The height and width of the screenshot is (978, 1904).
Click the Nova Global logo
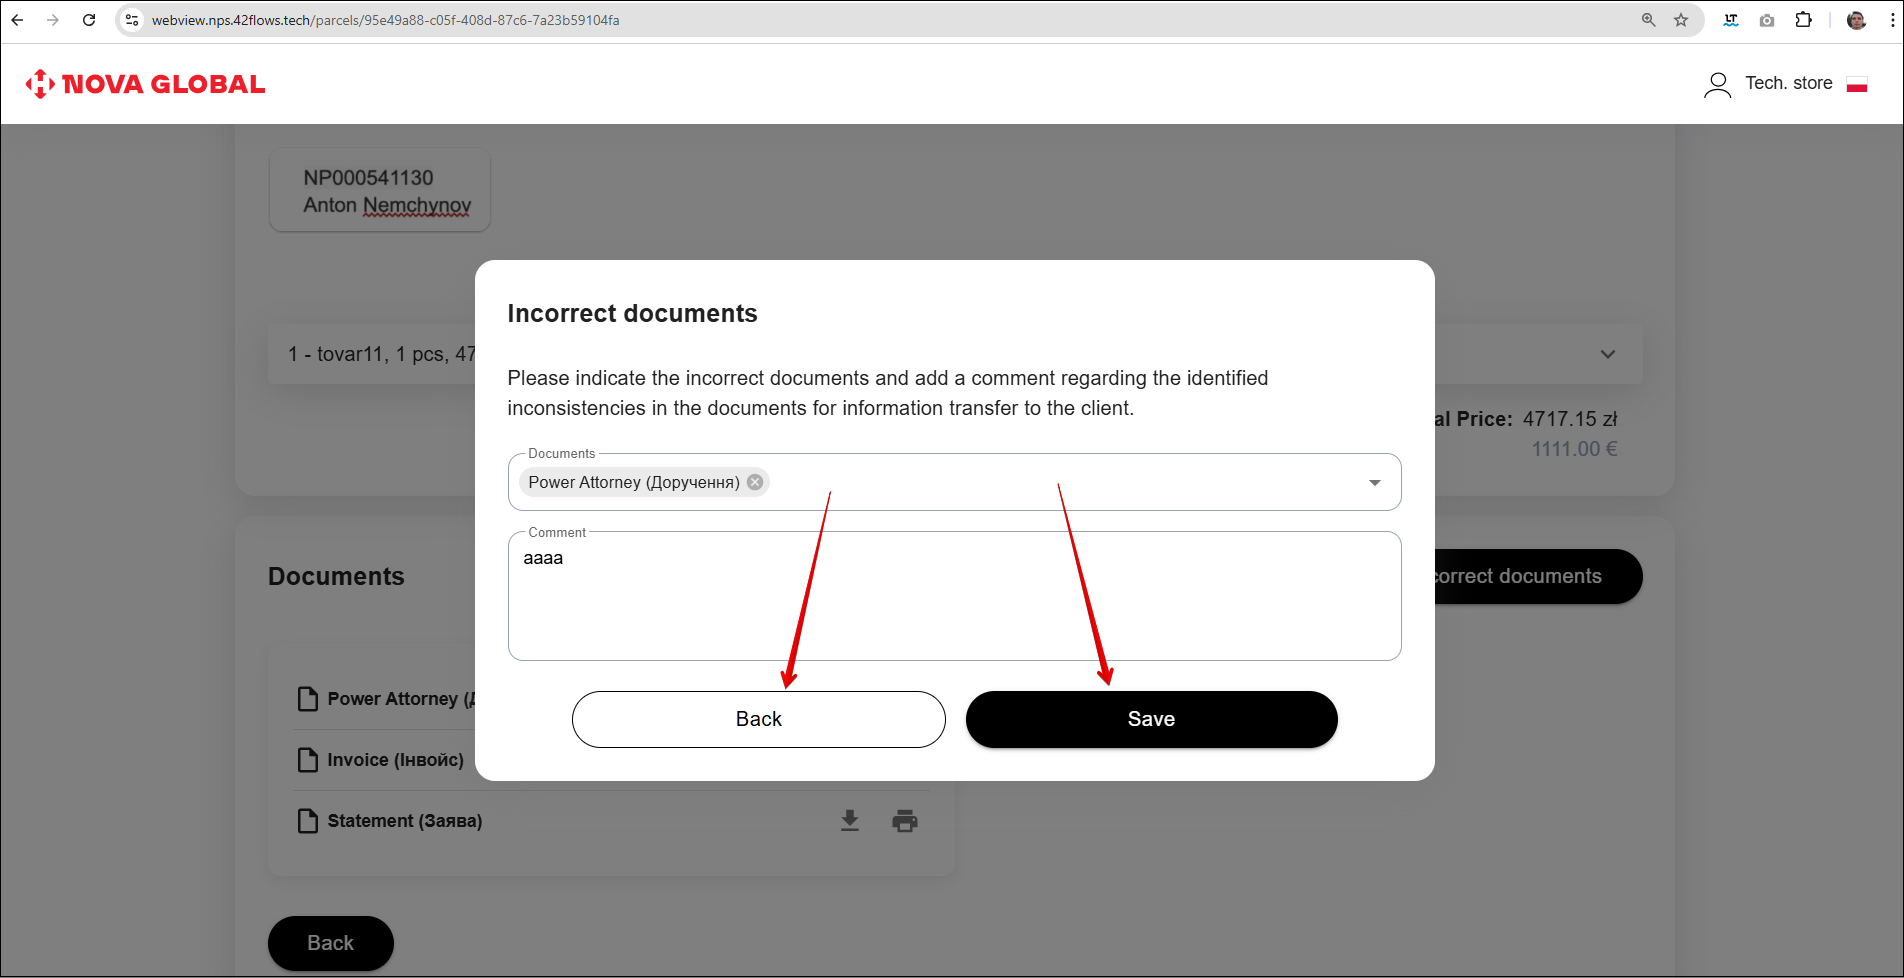[146, 84]
